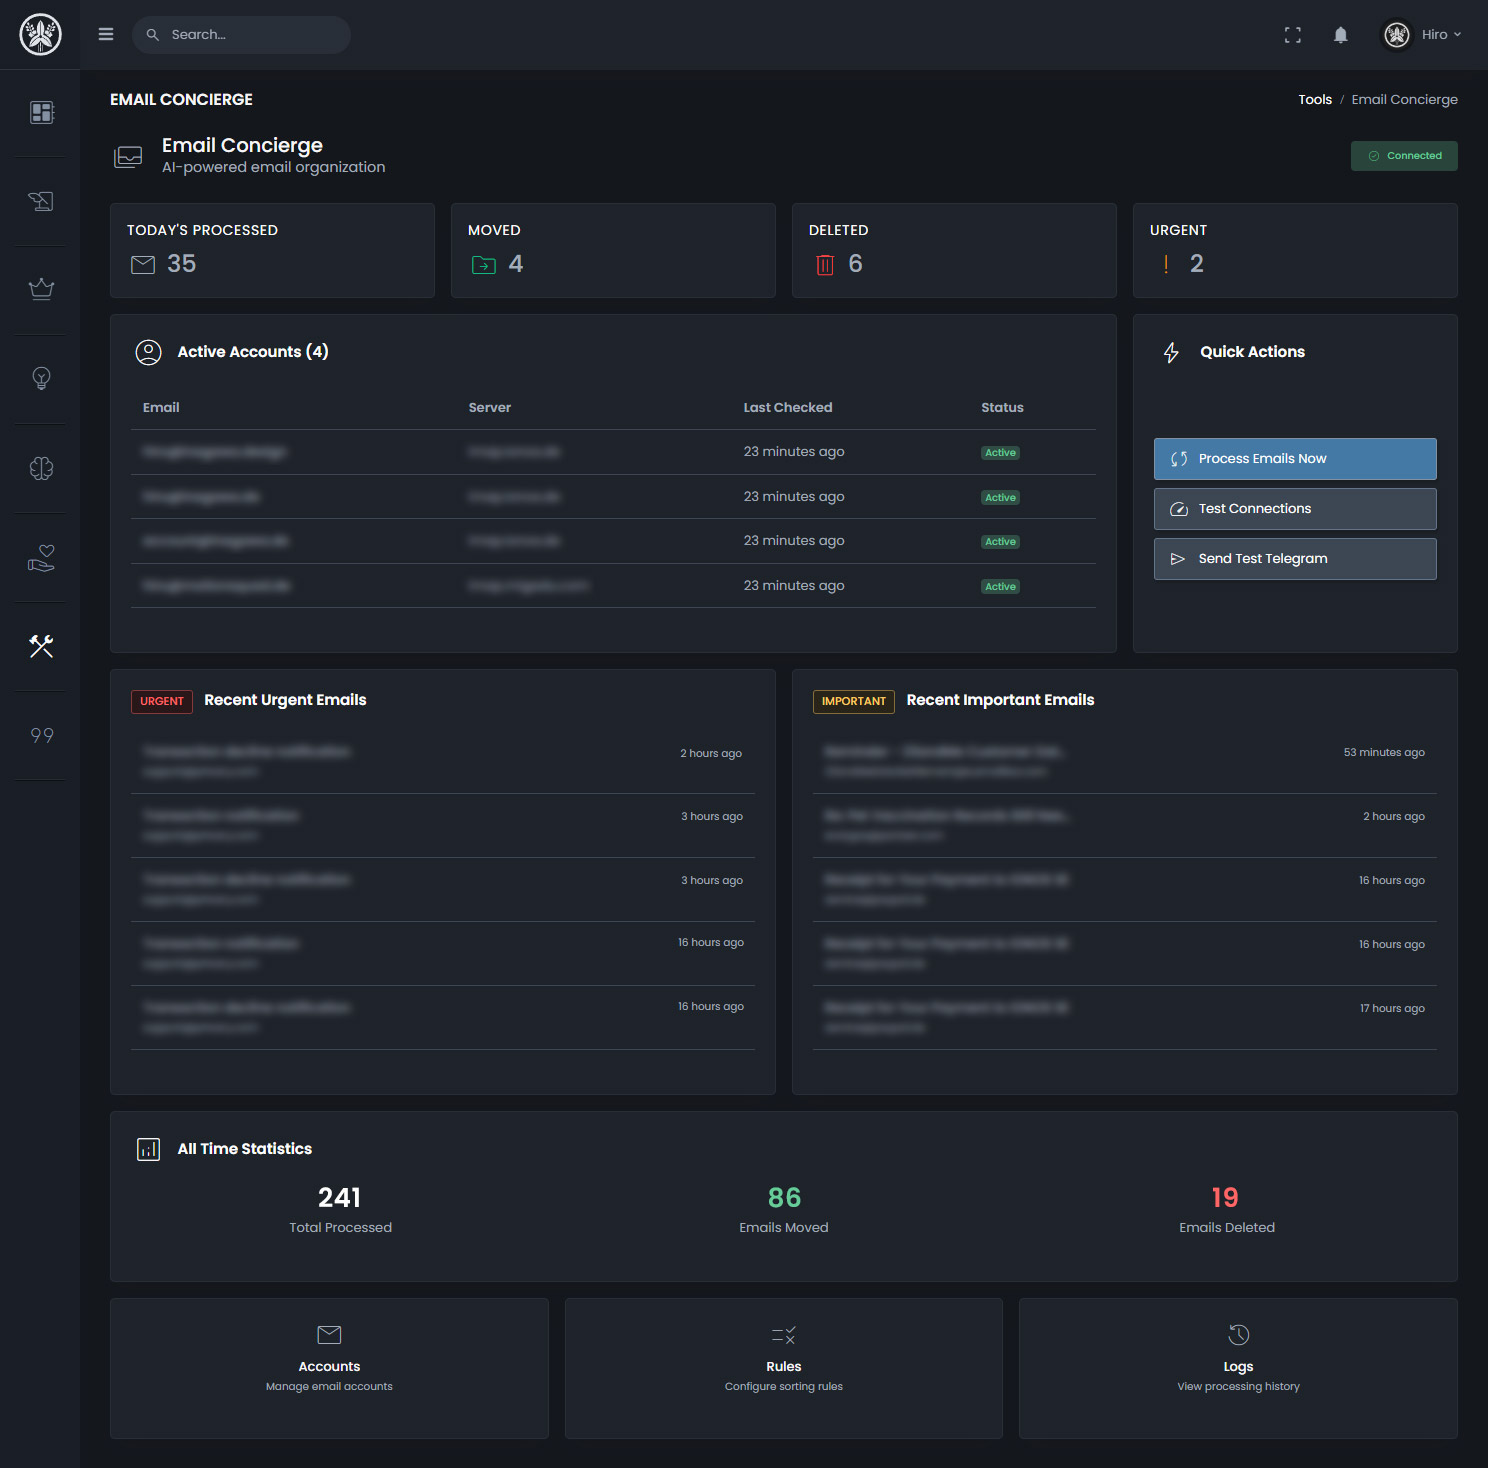Click the notification bell icon
Image resolution: width=1488 pixels, height=1468 pixels.
(x=1340, y=34)
